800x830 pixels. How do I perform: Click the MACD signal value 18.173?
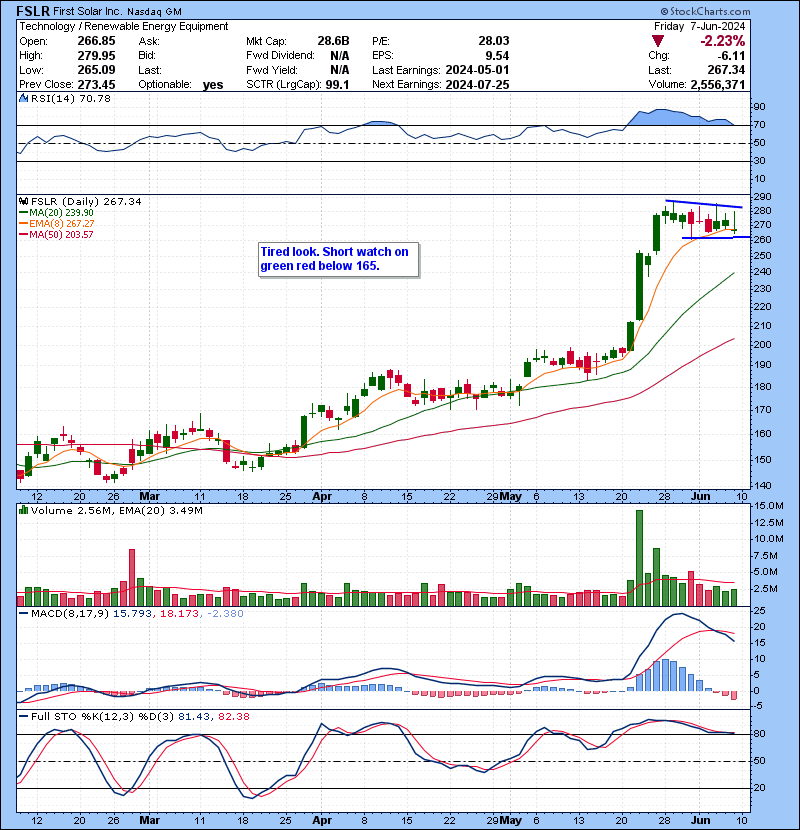179,614
